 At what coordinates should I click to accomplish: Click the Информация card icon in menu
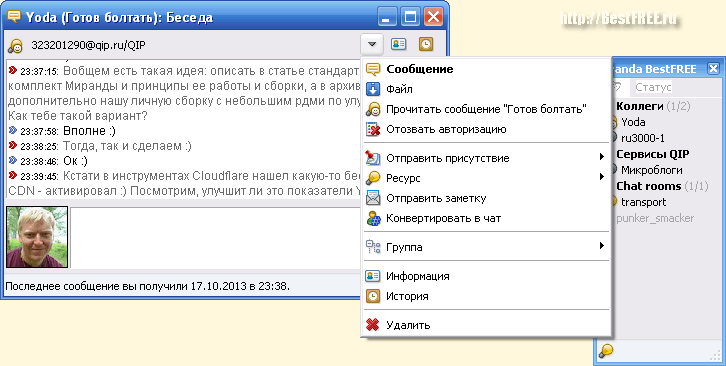click(x=373, y=276)
